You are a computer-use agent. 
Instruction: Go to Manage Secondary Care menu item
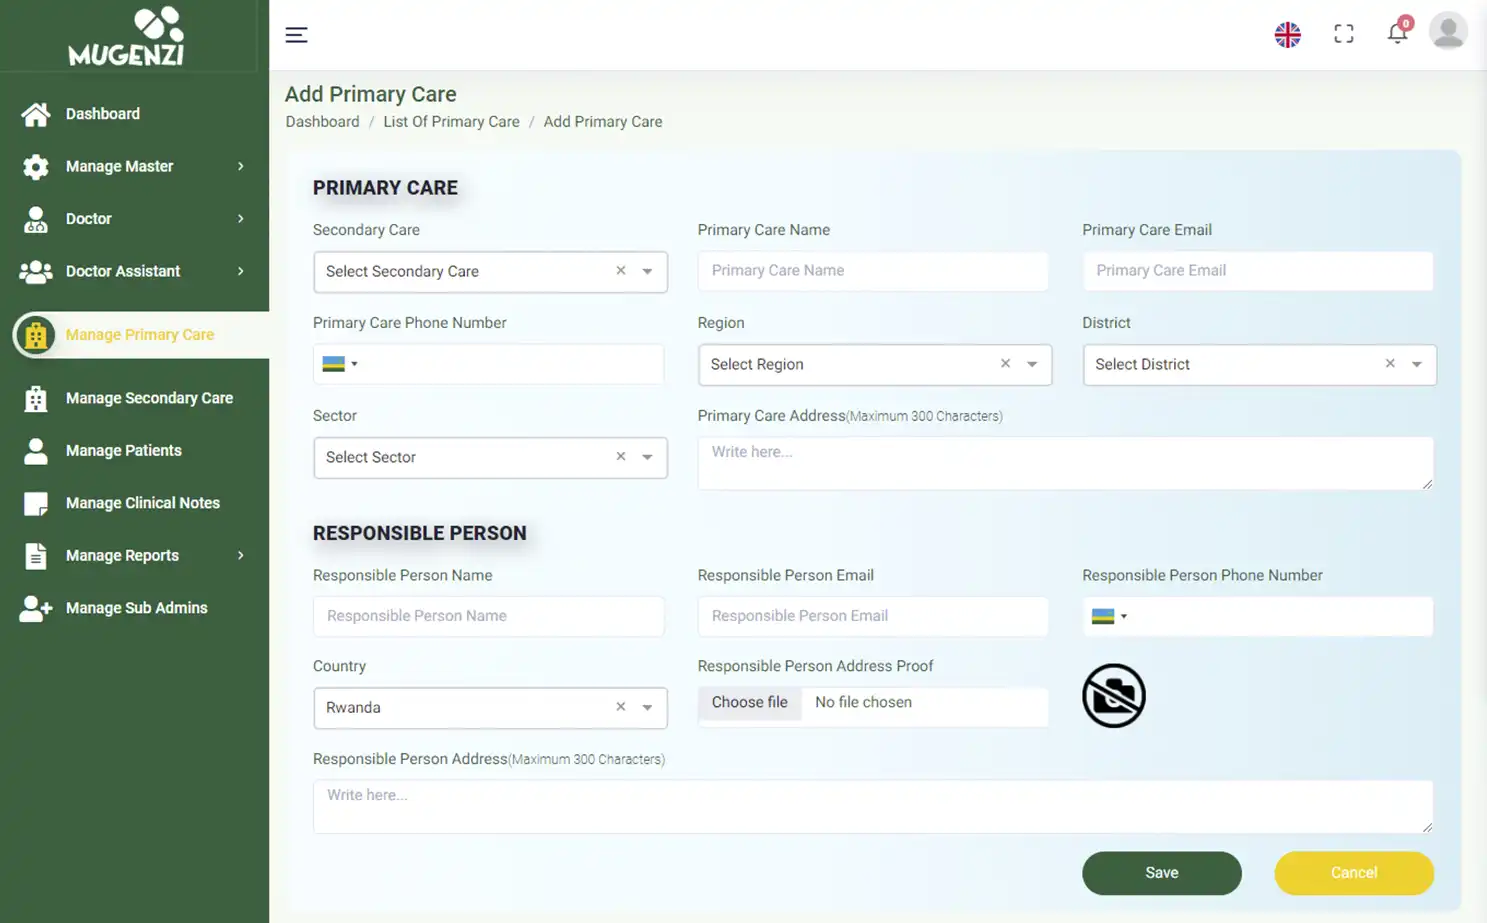[x=149, y=398]
